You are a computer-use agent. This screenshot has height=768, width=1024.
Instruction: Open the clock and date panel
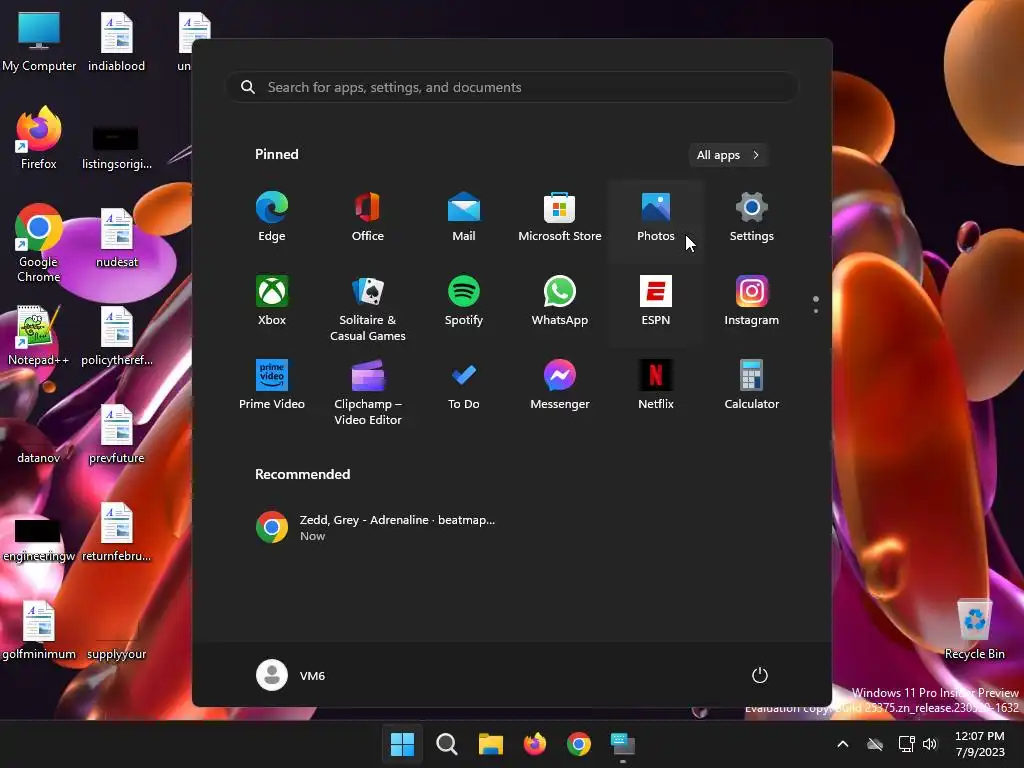(x=980, y=744)
